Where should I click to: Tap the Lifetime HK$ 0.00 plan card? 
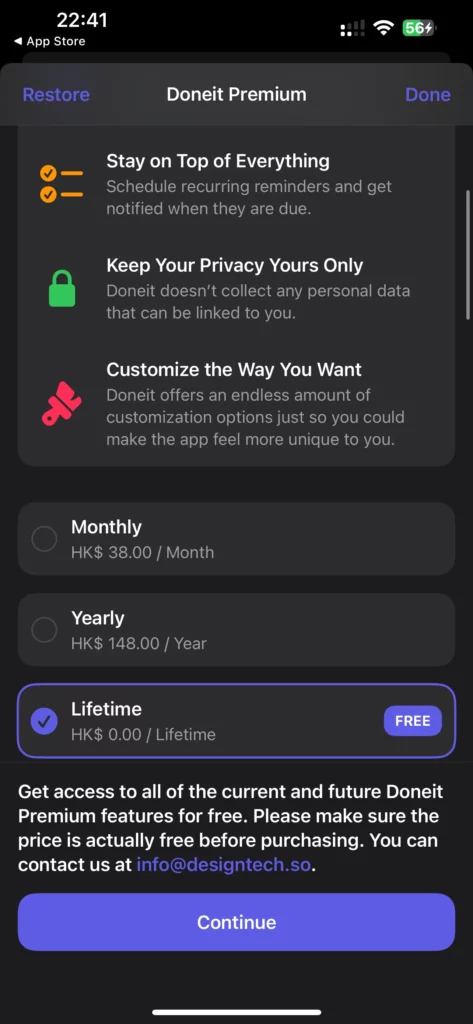236,721
